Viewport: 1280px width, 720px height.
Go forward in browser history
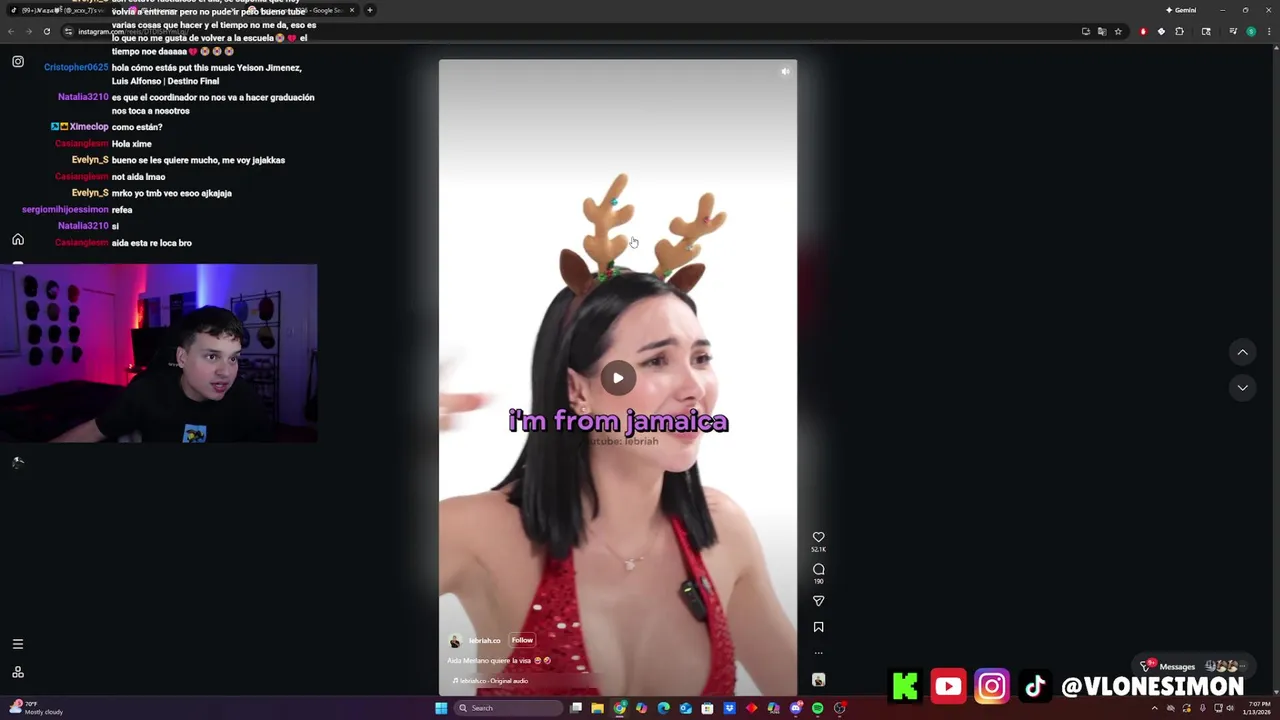(x=28, y=31)
